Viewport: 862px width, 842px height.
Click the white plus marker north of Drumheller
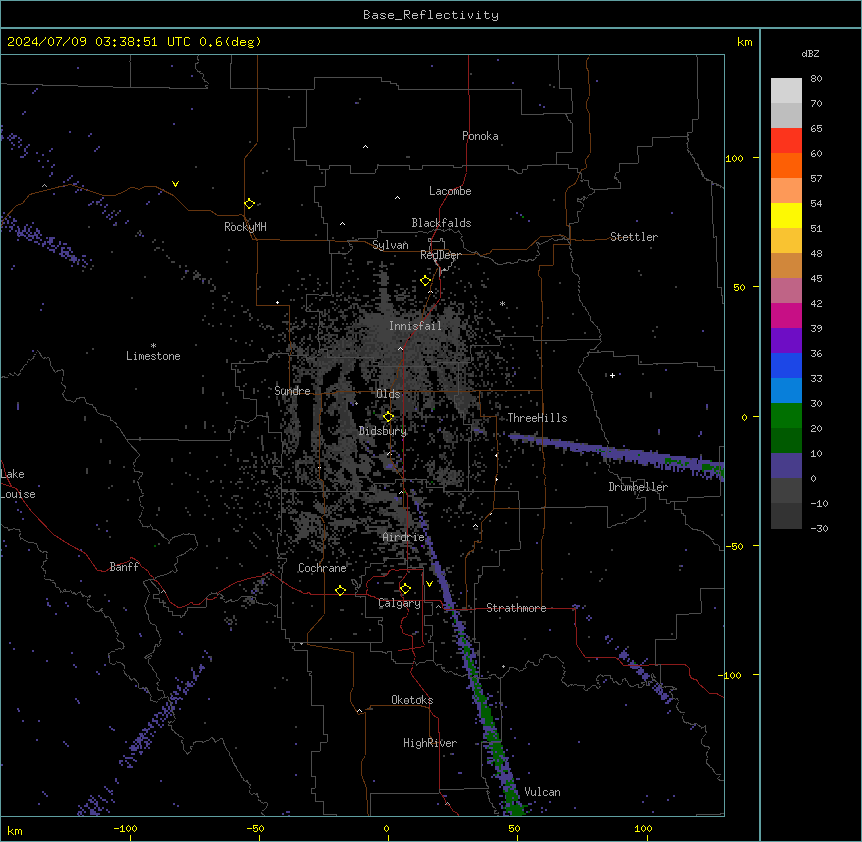point(612,375)
